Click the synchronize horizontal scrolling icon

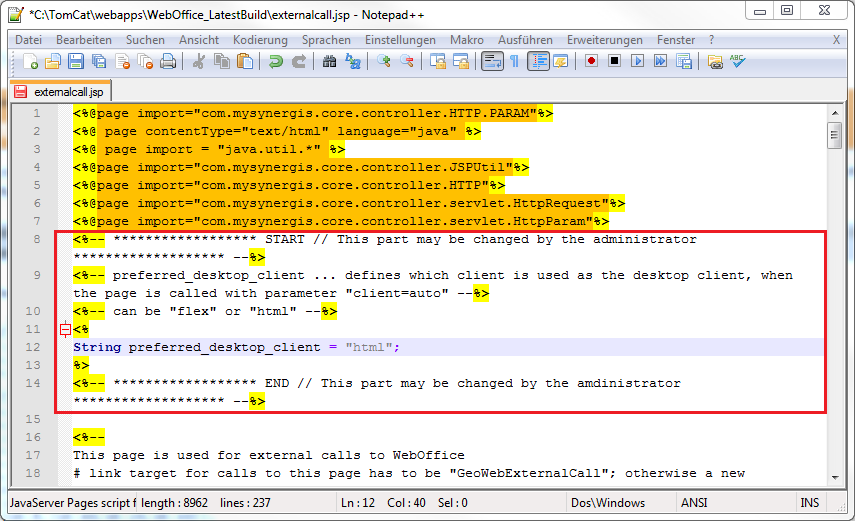click(x=461, y=62)
